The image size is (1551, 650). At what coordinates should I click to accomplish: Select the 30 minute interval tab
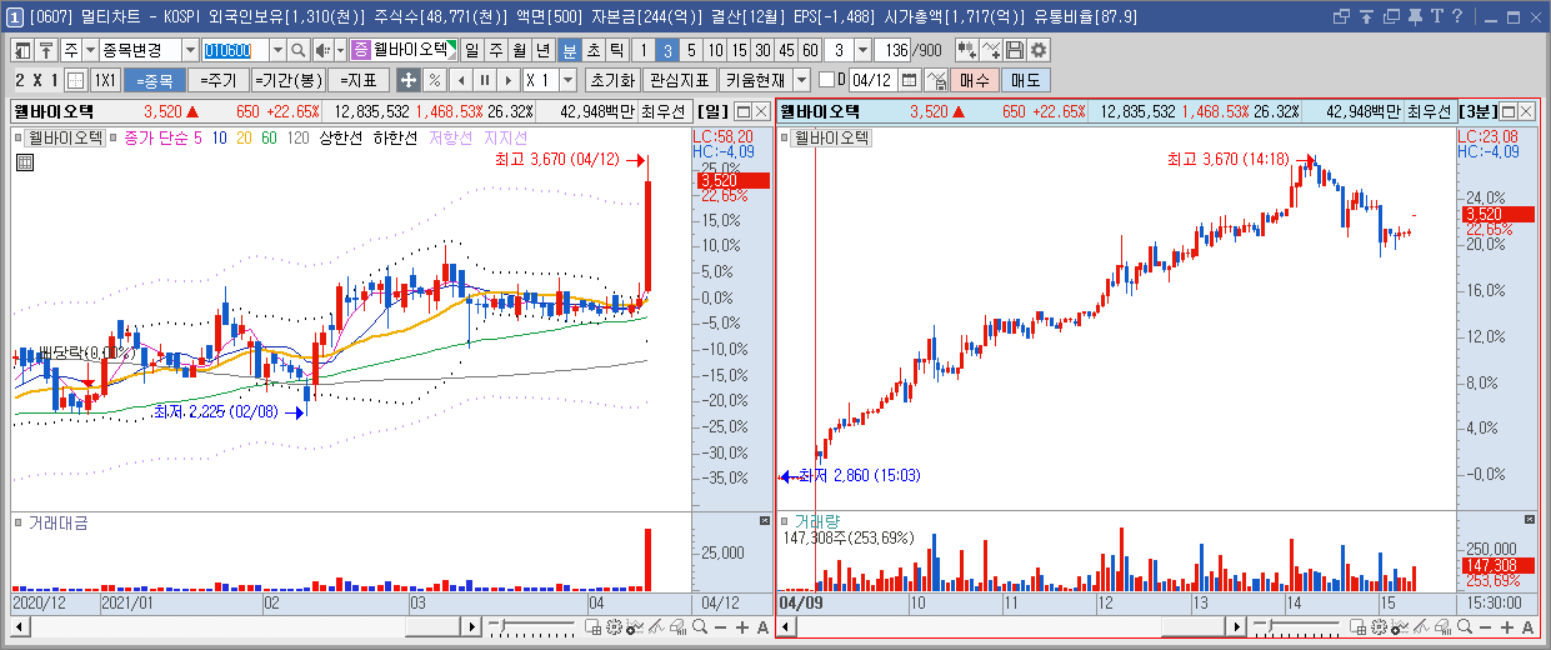[762, 50]
